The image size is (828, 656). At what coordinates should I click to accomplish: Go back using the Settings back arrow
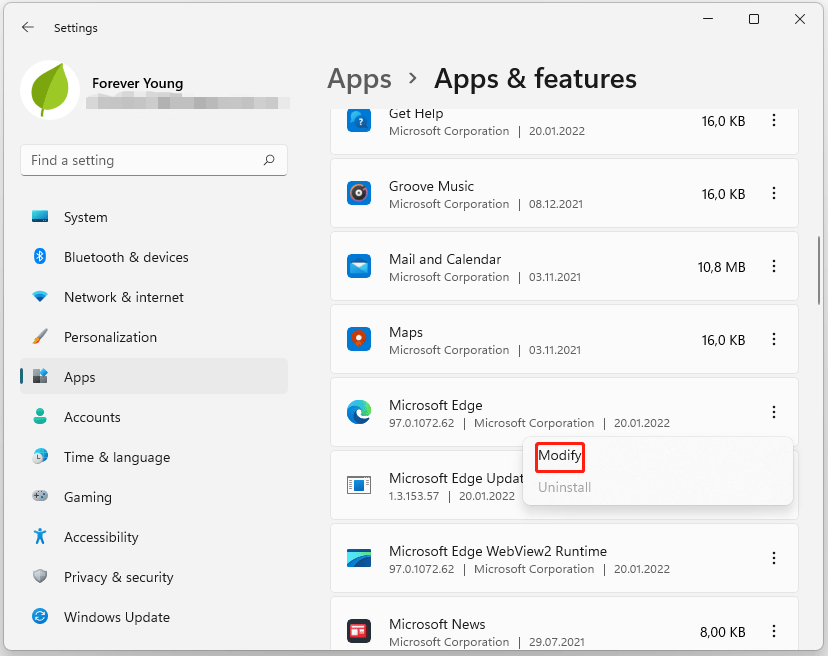pyautogui.click(x=28, y=27)
